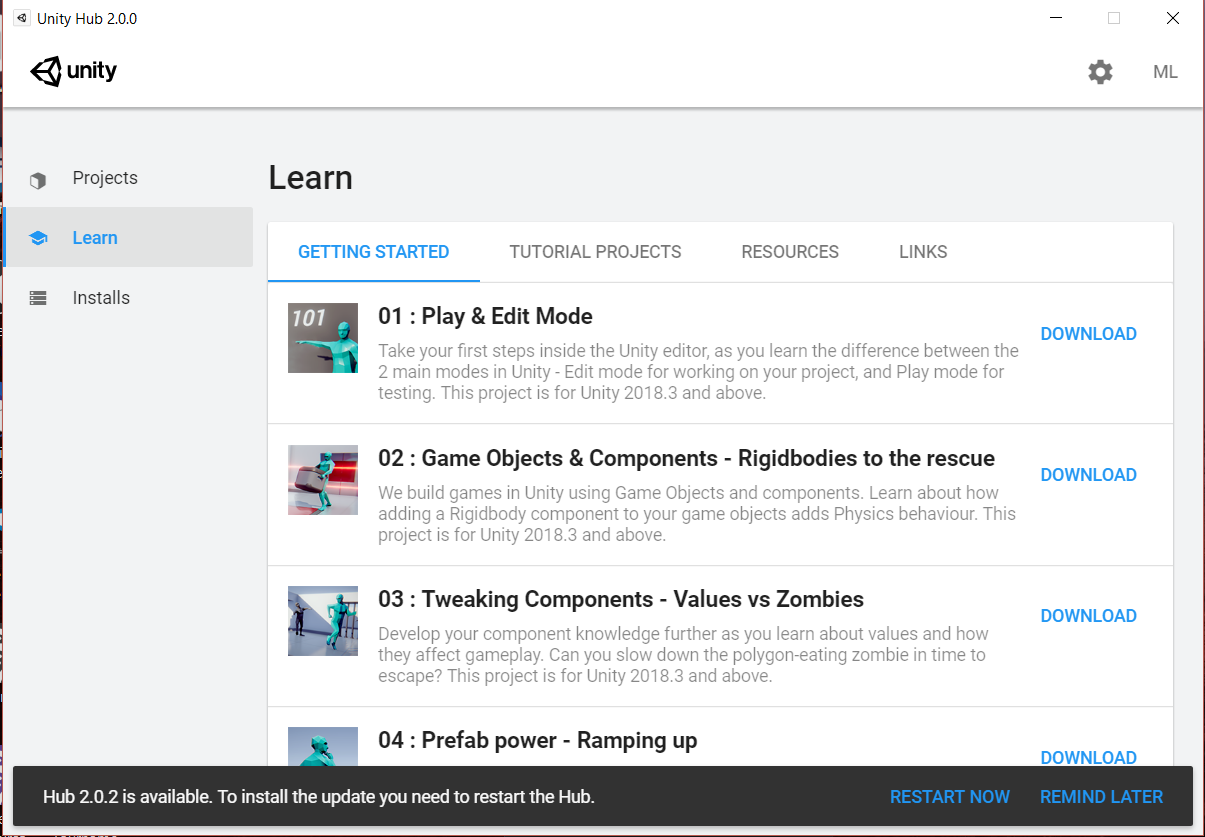1205x837 pixels.
Task: Open the ML account menu
Action: [1165, 72]
